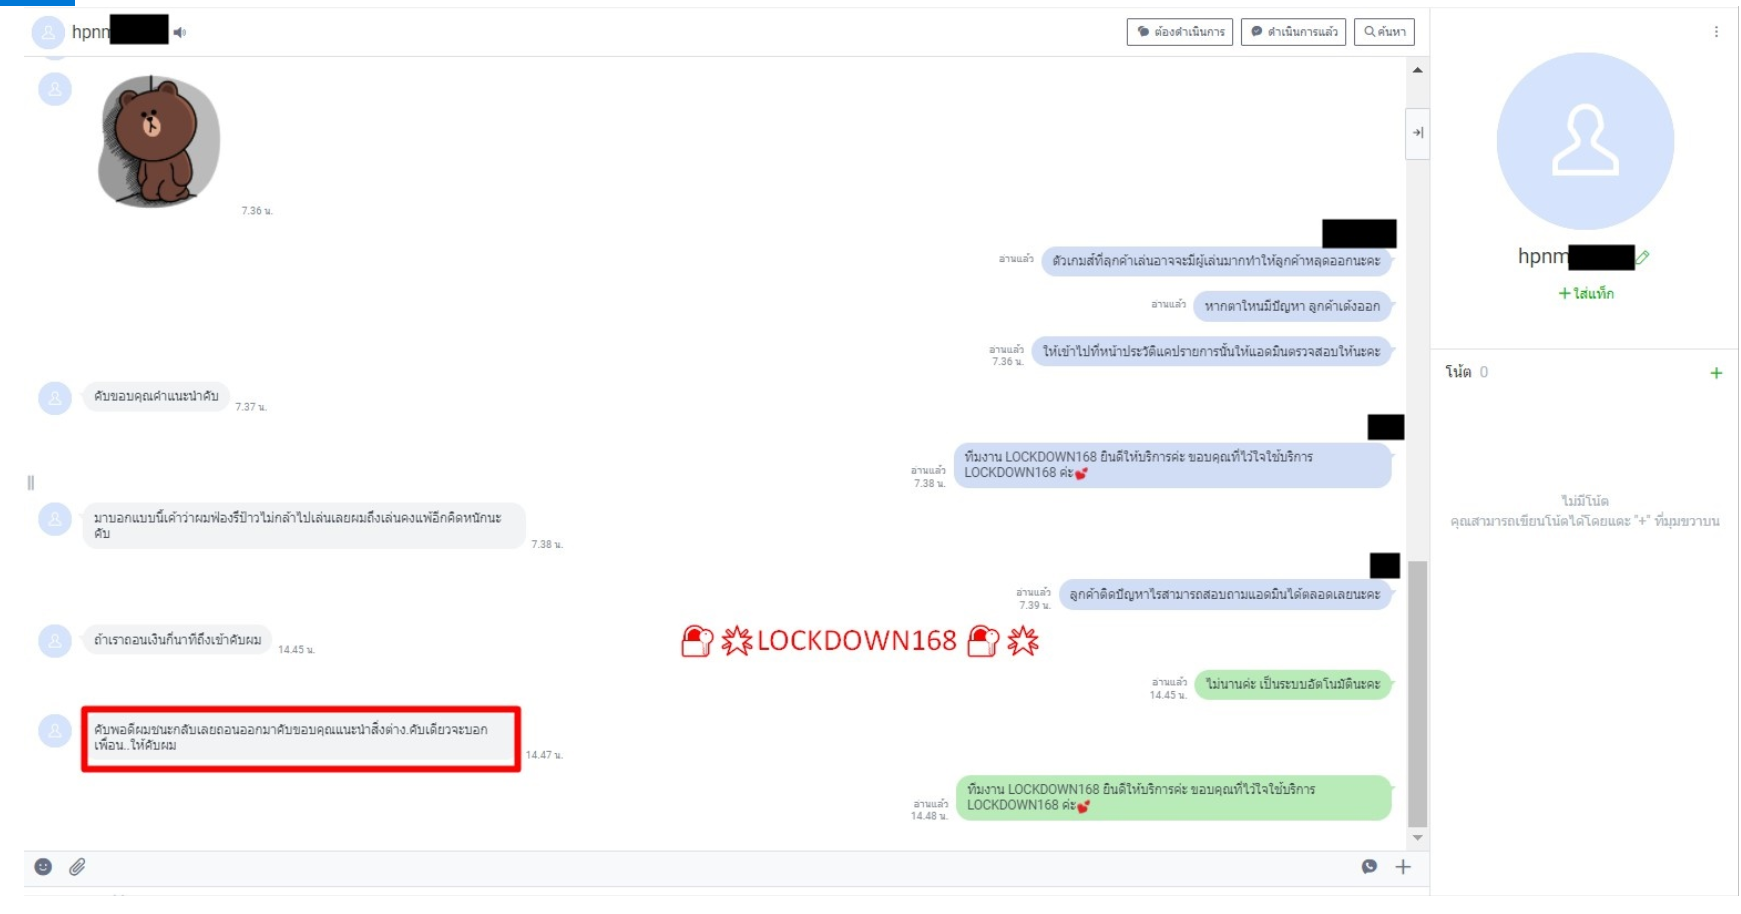The height and width of the screenshot is (914, 1741).
Task: Open saved replies speech bubble icon
Action: click(x=1369, y=866)
